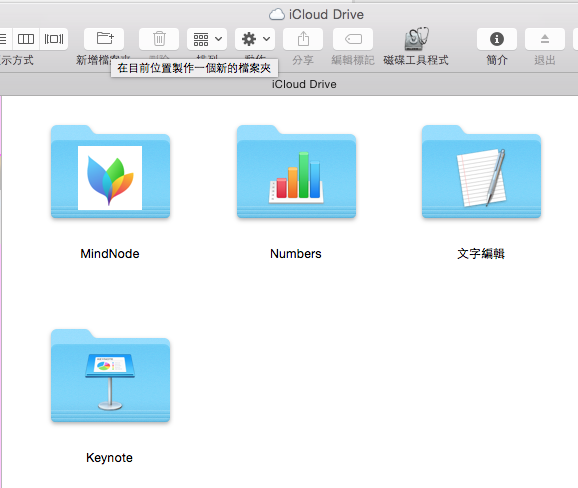Click the Share toolbar button
578x488 pixels.
click(303, 39)
